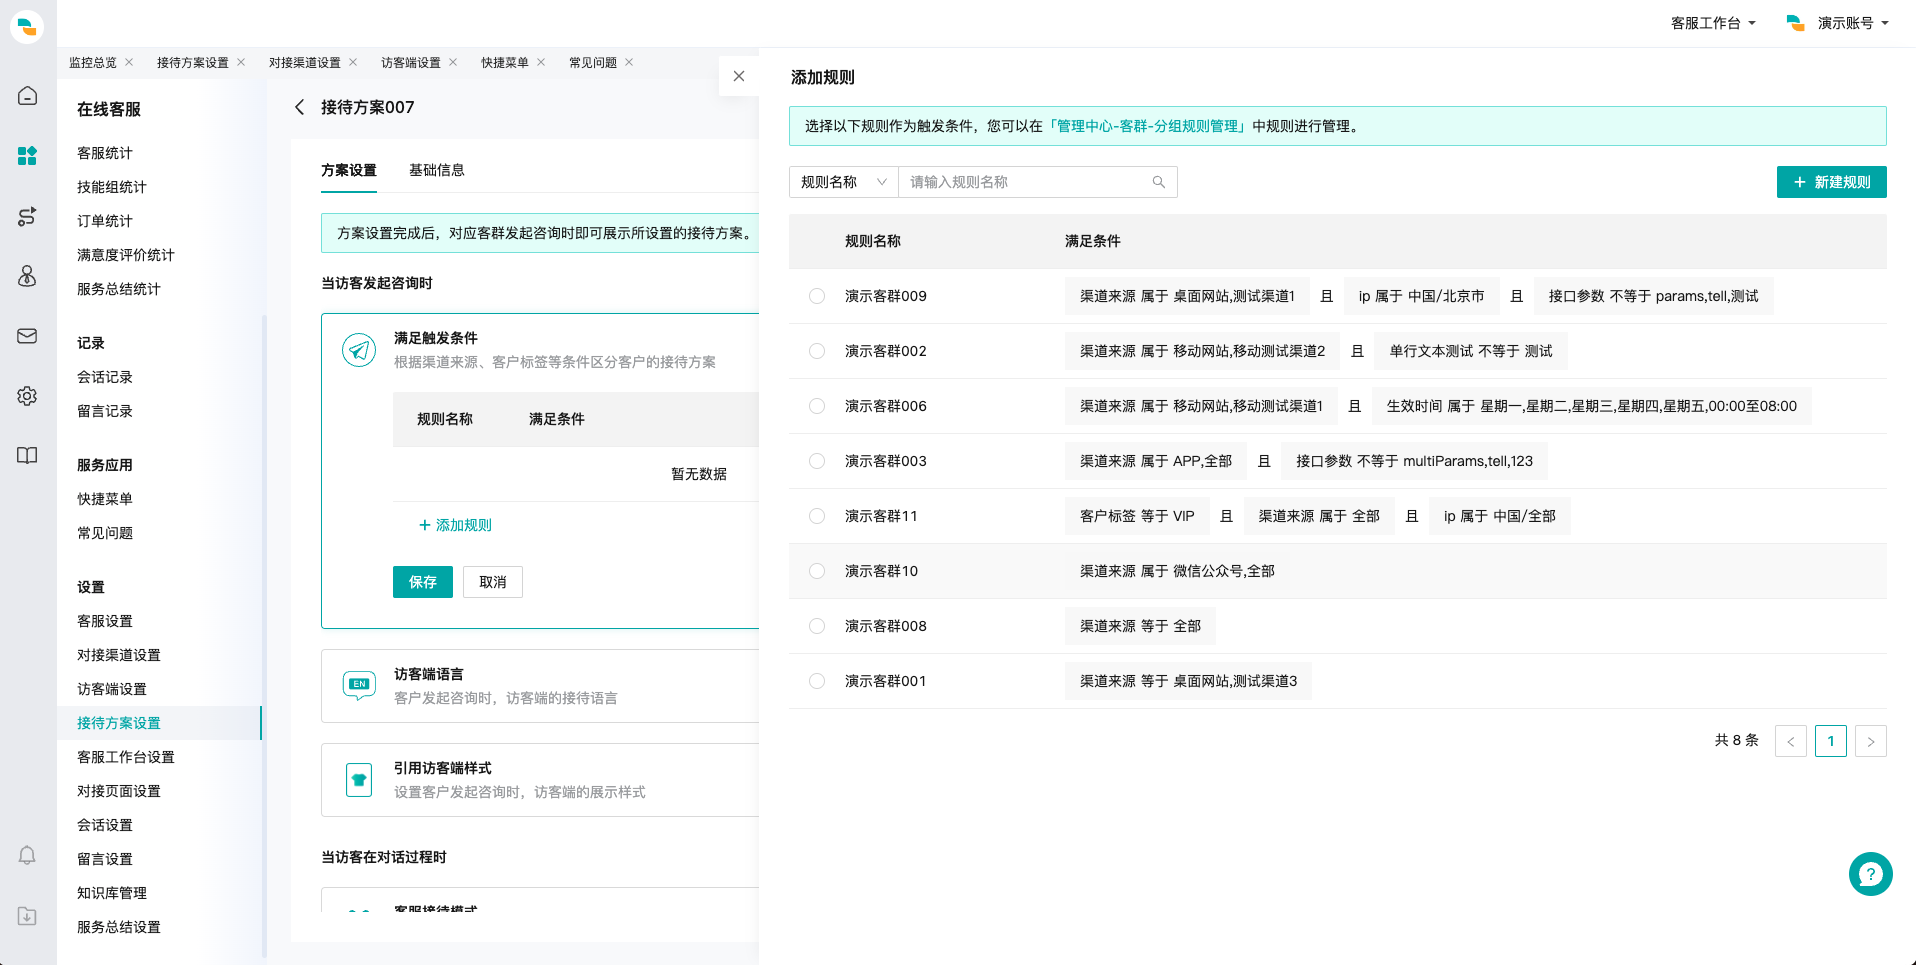
Task: Click the 保存 button
Action: pyautogui.click(x=423, y=582)
